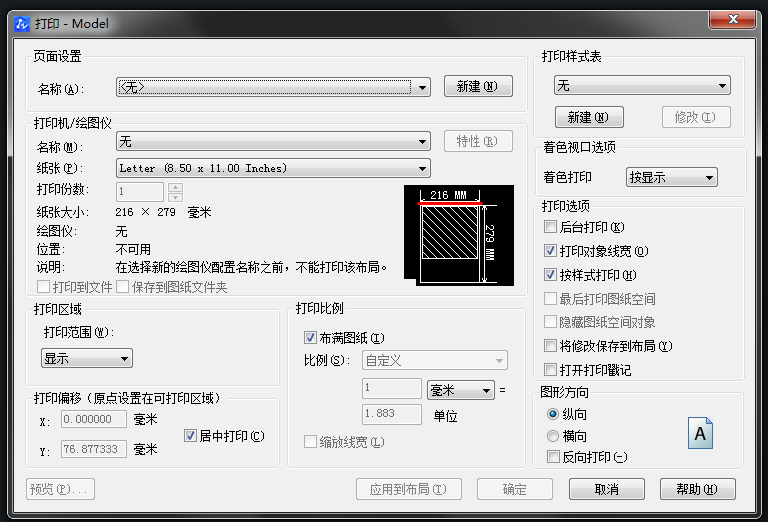Click the page orientation preview icon

pos(701,433)
